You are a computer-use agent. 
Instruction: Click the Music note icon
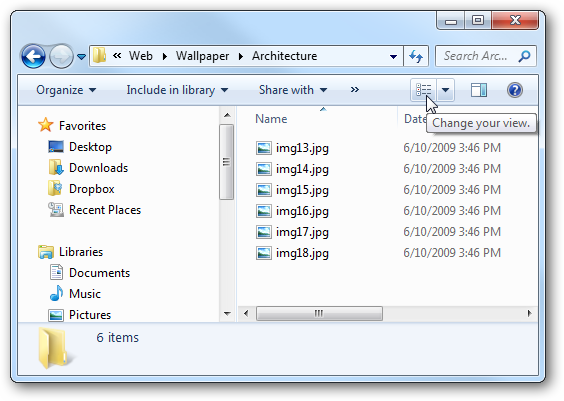(x=56, y=293)
